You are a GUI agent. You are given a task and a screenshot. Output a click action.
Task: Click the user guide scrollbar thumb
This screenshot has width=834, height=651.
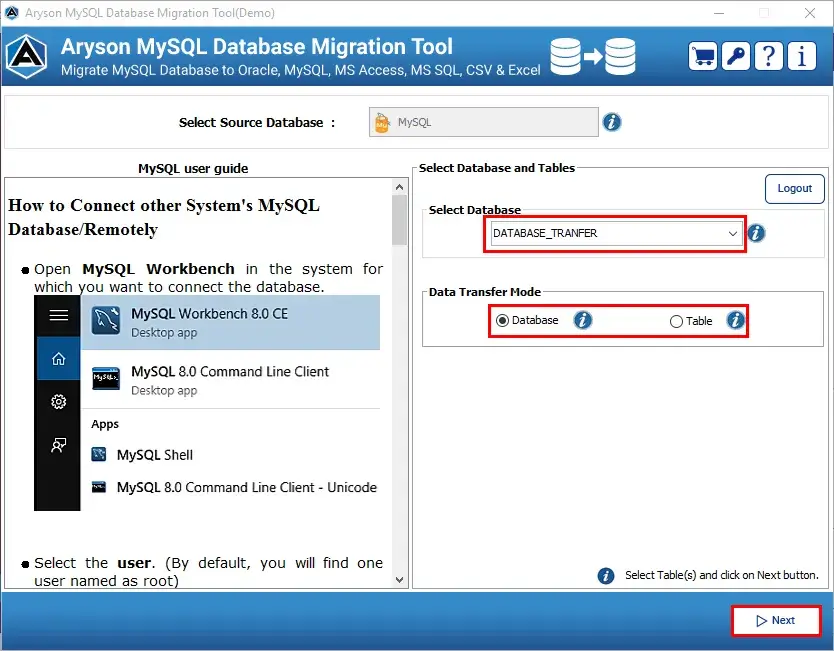400,220
